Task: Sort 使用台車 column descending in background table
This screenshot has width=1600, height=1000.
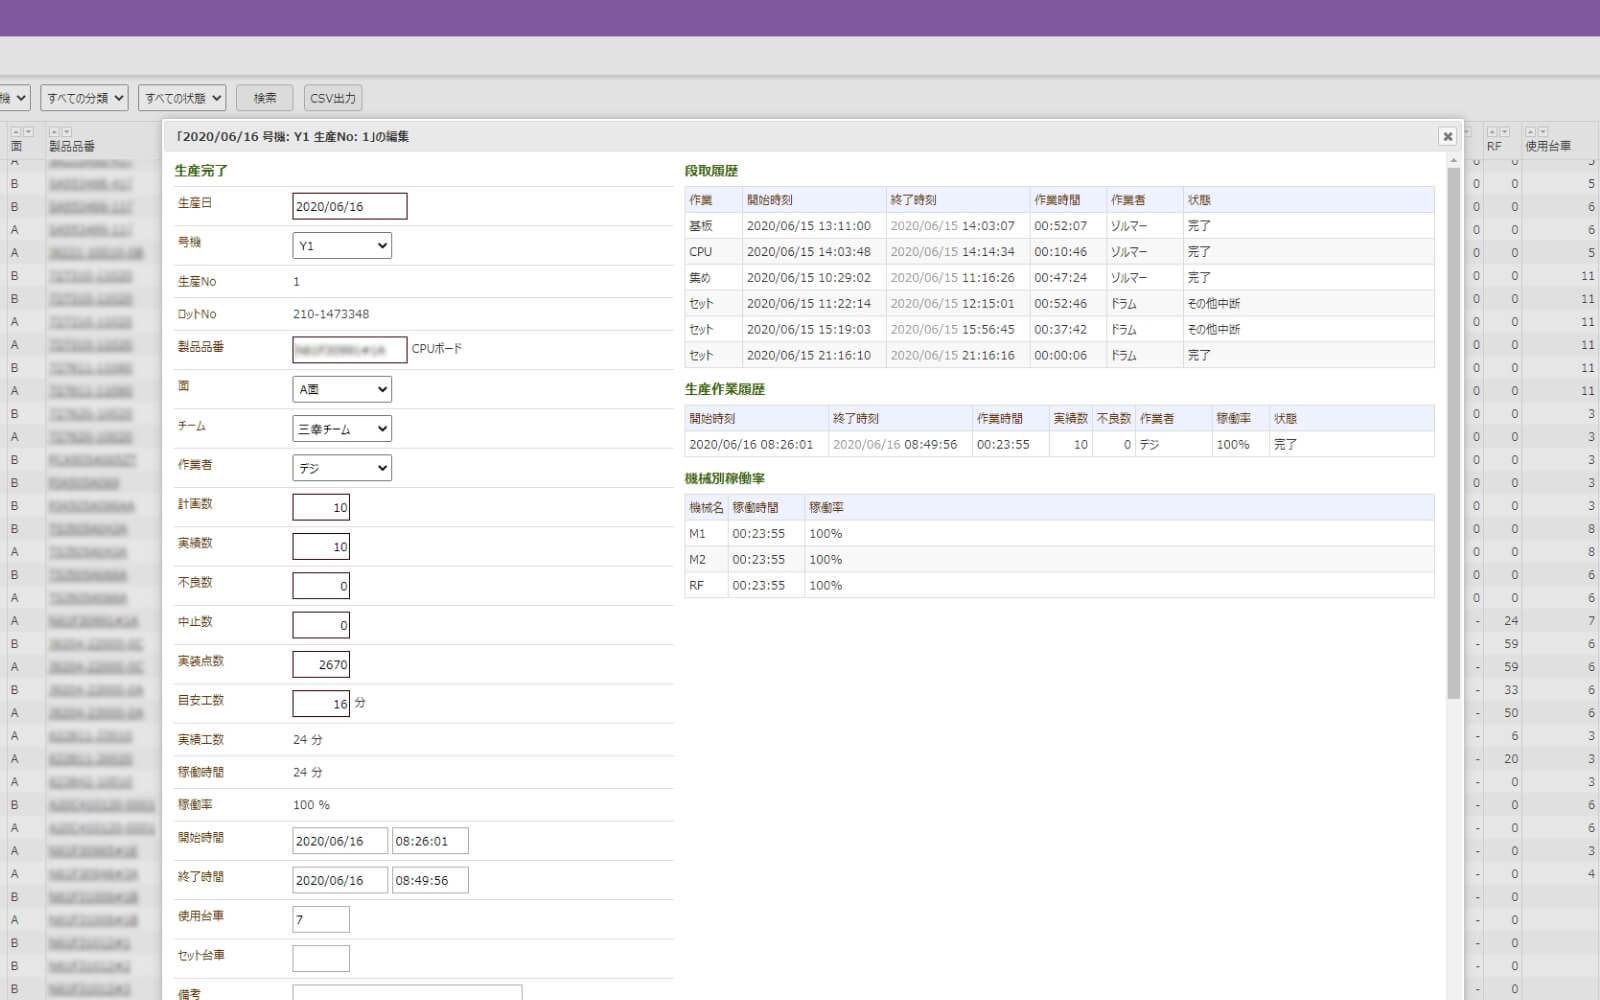Action: (x=1542, y=132)
